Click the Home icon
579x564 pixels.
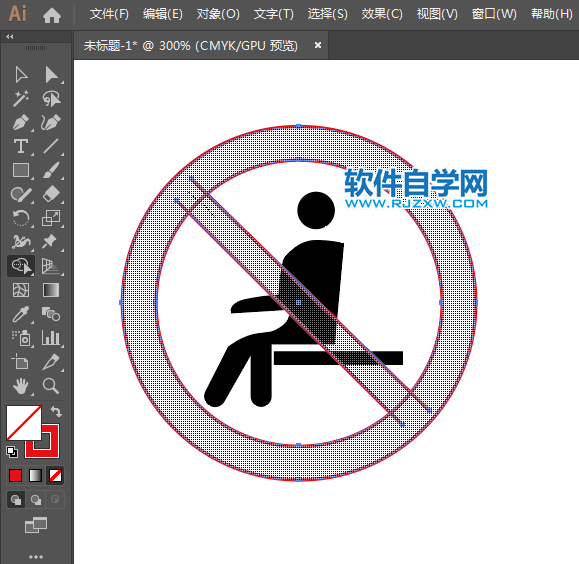pos(52,16)
